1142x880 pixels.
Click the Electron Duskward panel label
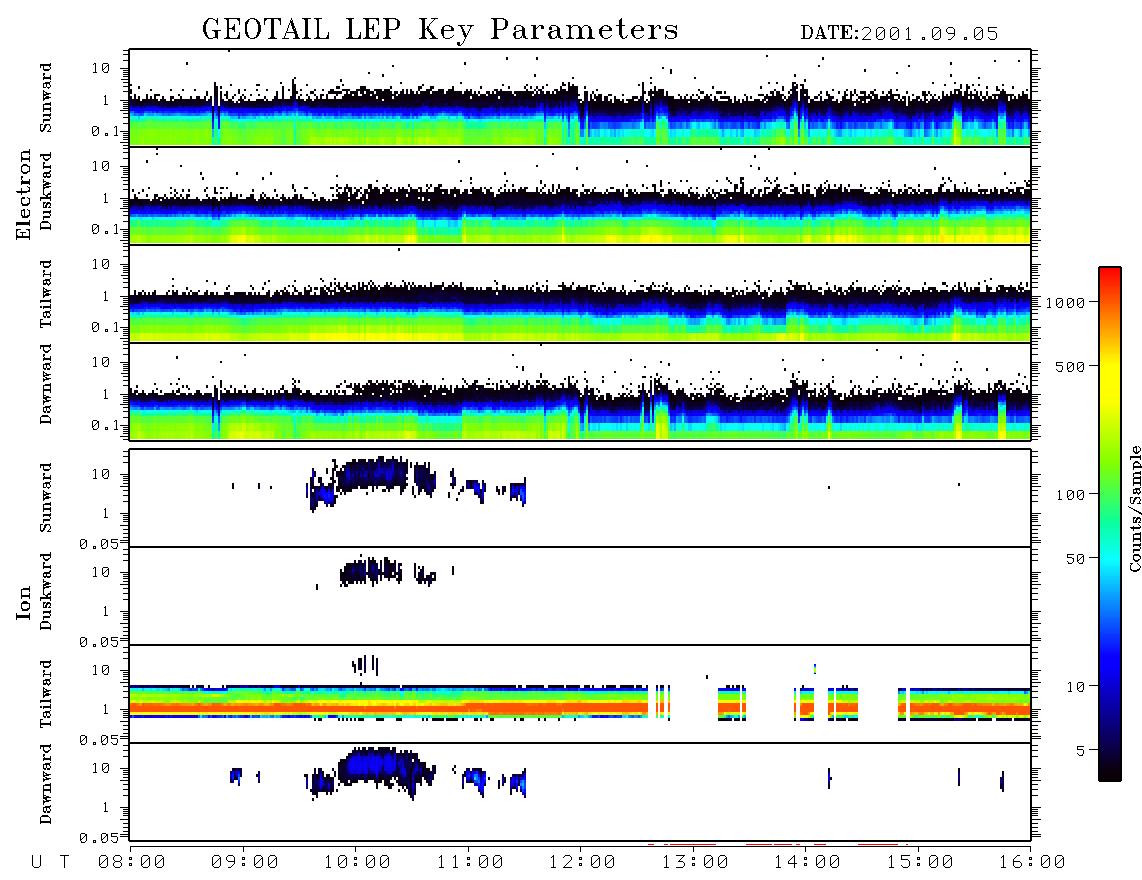46,192
